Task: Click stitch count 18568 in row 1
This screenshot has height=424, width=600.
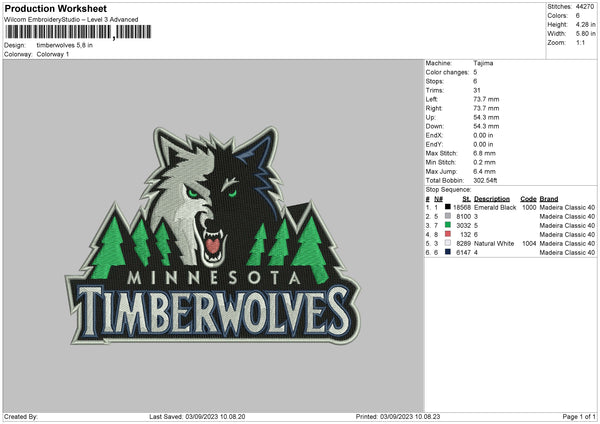Action: [462, 207]
